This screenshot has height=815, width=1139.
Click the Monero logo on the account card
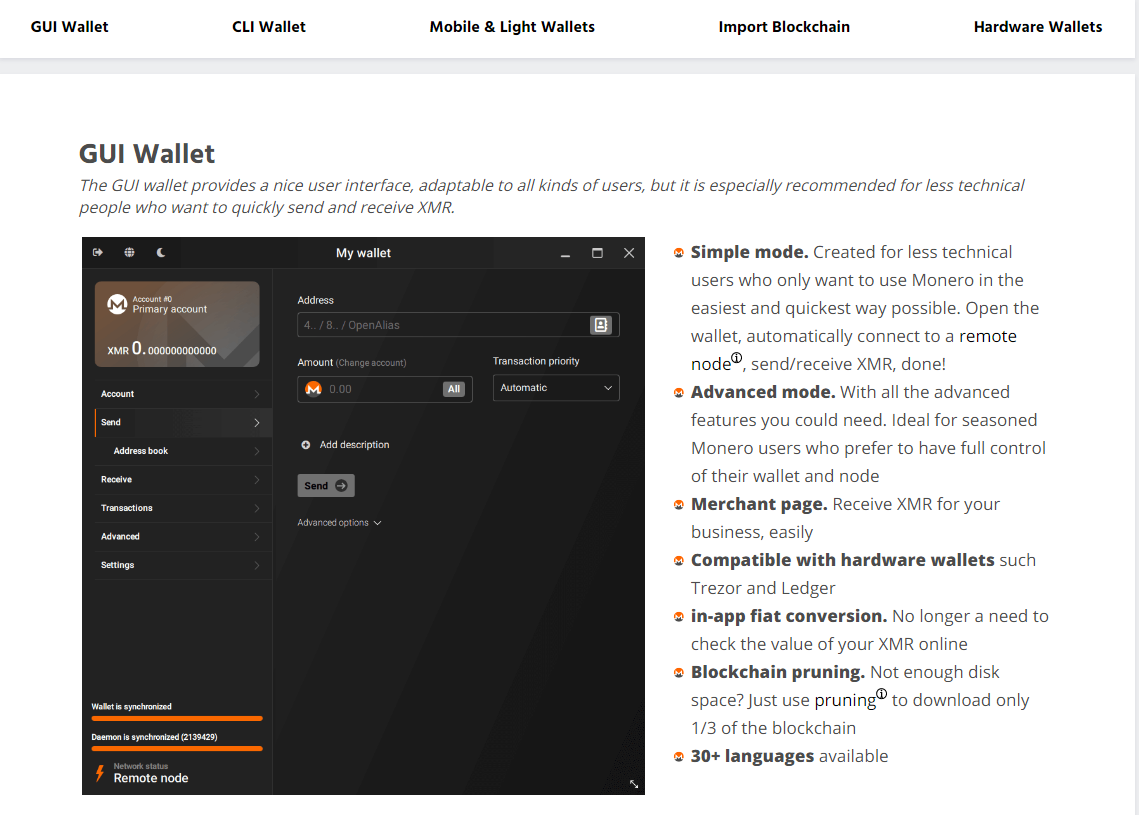click(117, 304)
